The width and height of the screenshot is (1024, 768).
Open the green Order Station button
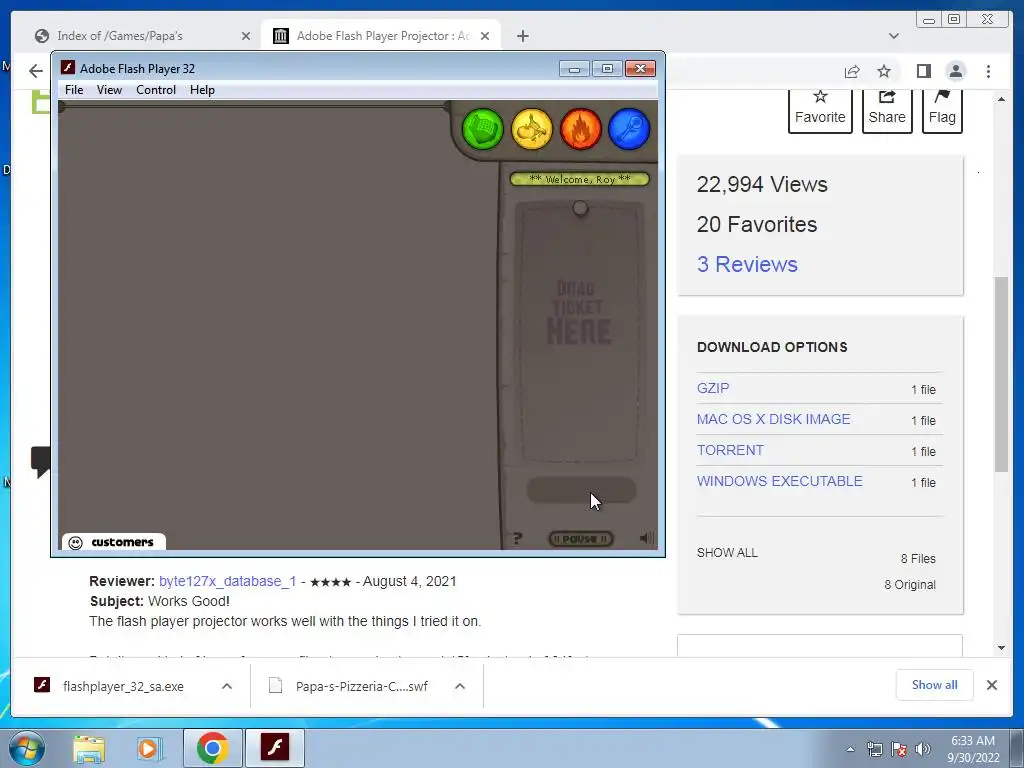pos(483,129)
